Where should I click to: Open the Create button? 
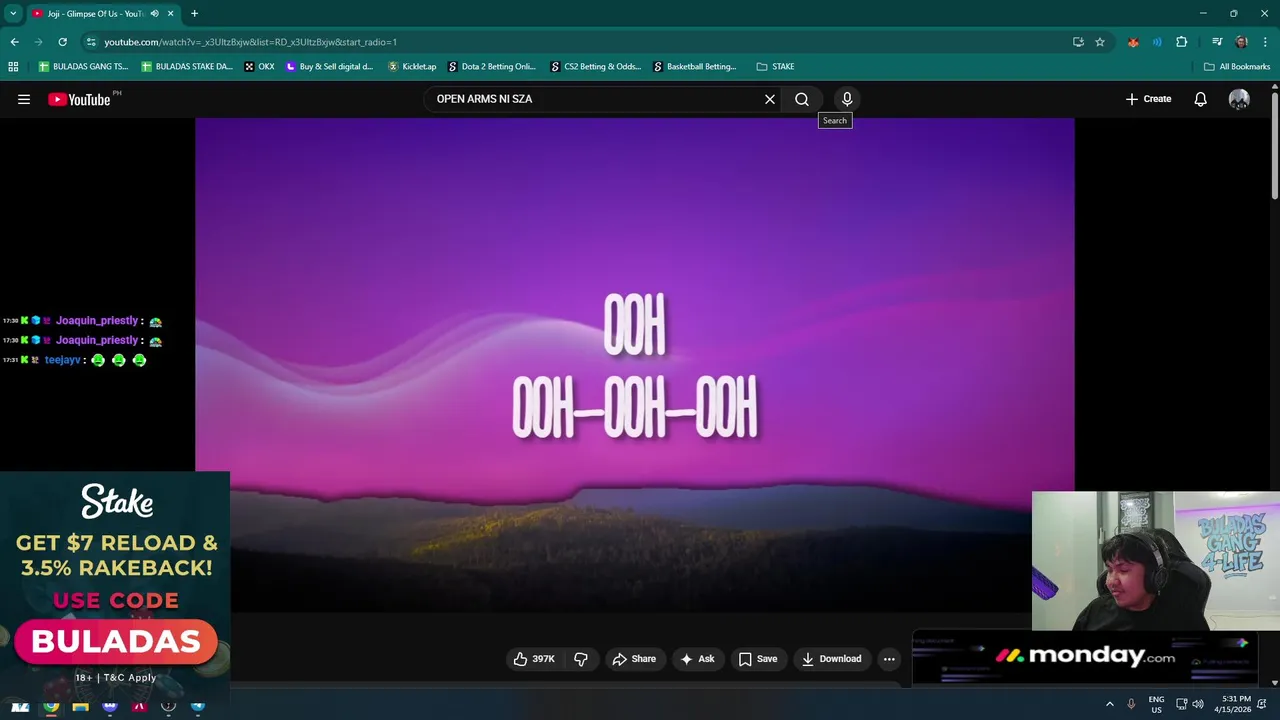click(x=1148, y=99)
